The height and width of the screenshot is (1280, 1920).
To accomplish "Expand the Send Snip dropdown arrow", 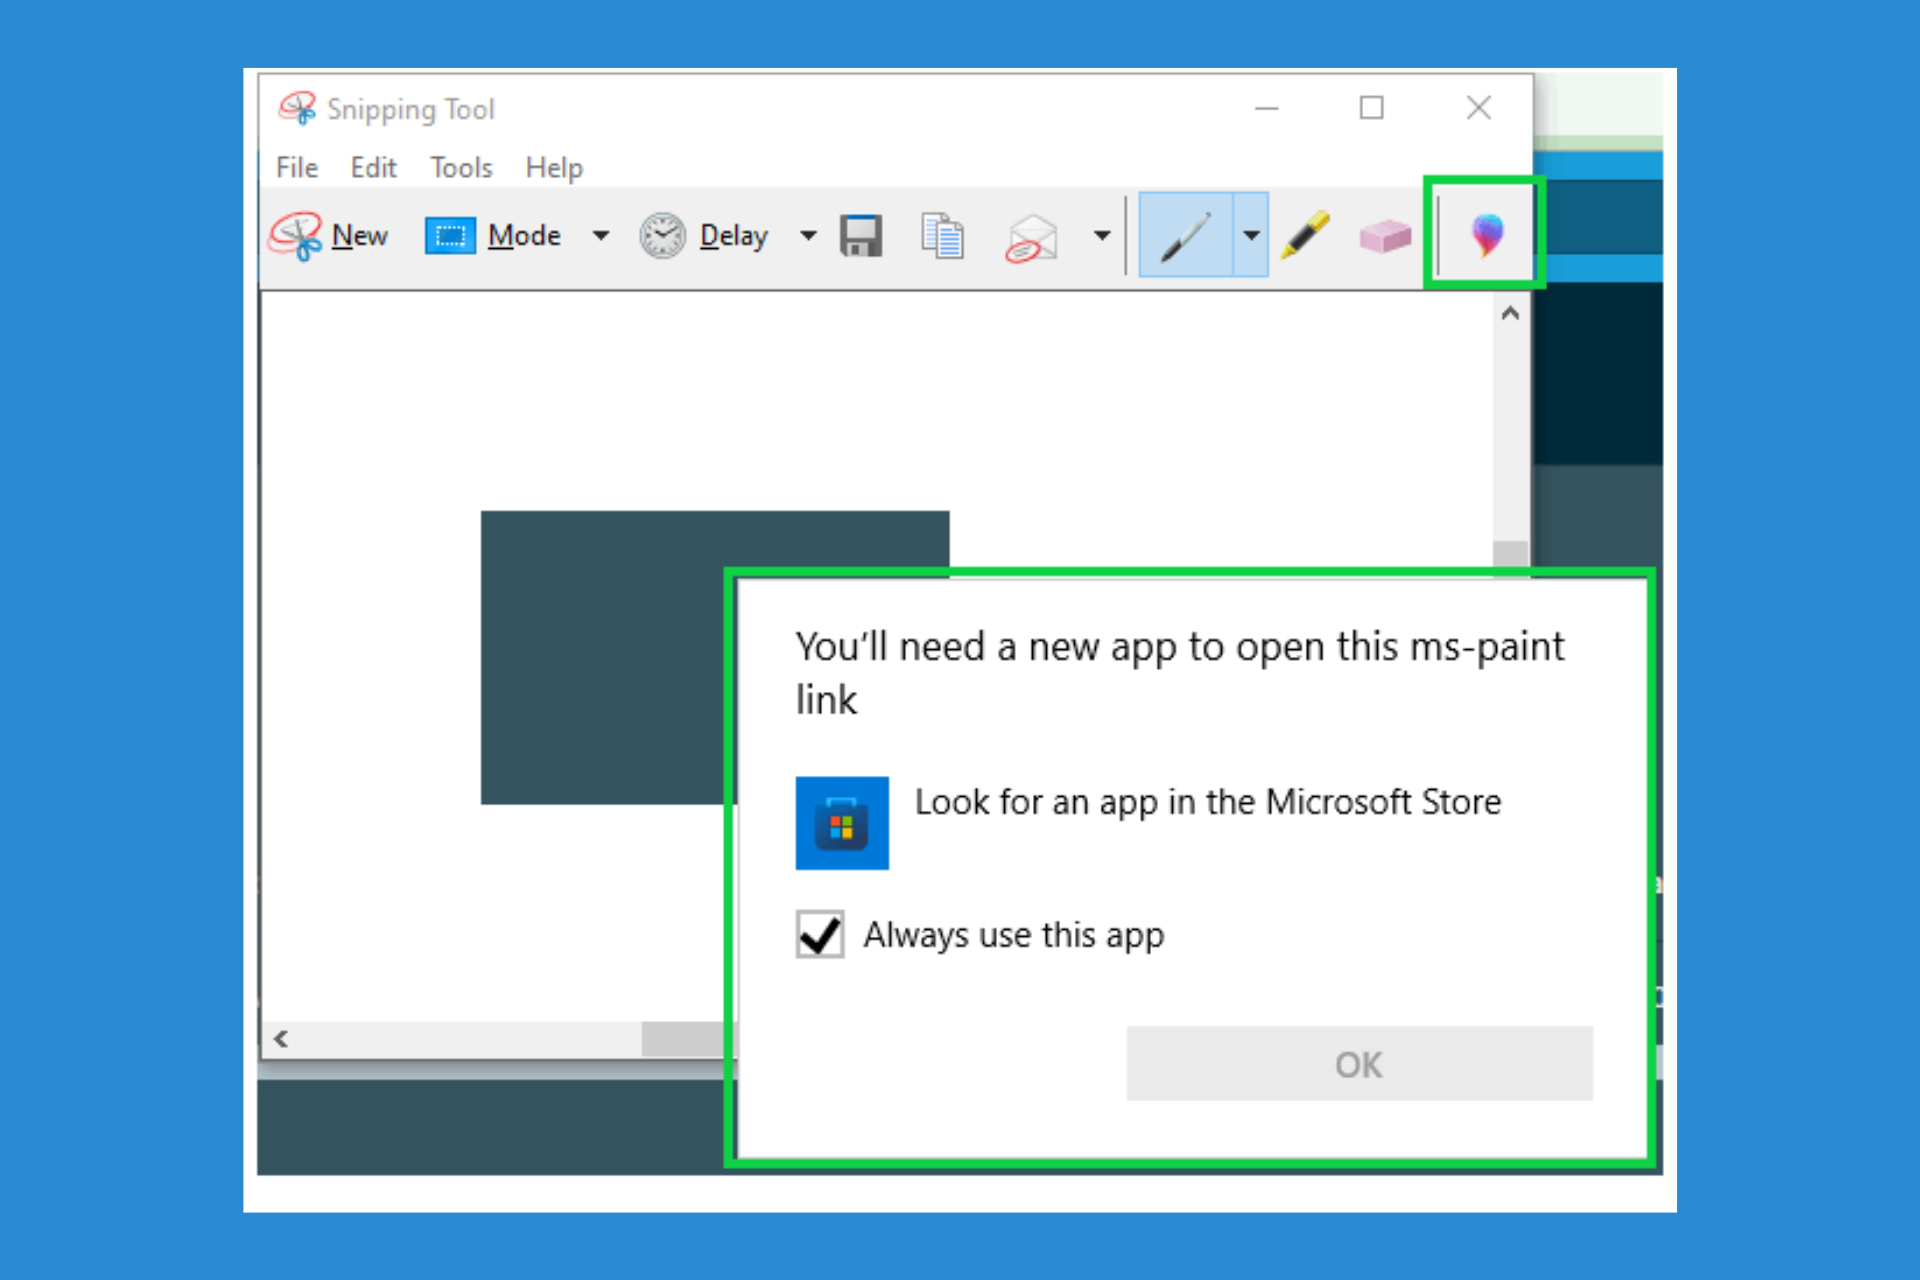I will [x=1102, y=236].
